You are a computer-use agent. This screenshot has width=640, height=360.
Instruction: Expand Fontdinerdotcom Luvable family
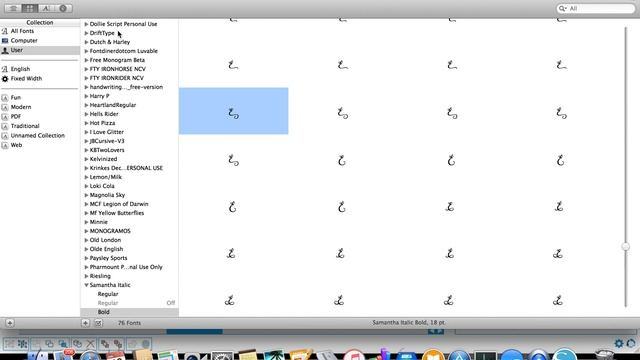click(x=87, y=51)
